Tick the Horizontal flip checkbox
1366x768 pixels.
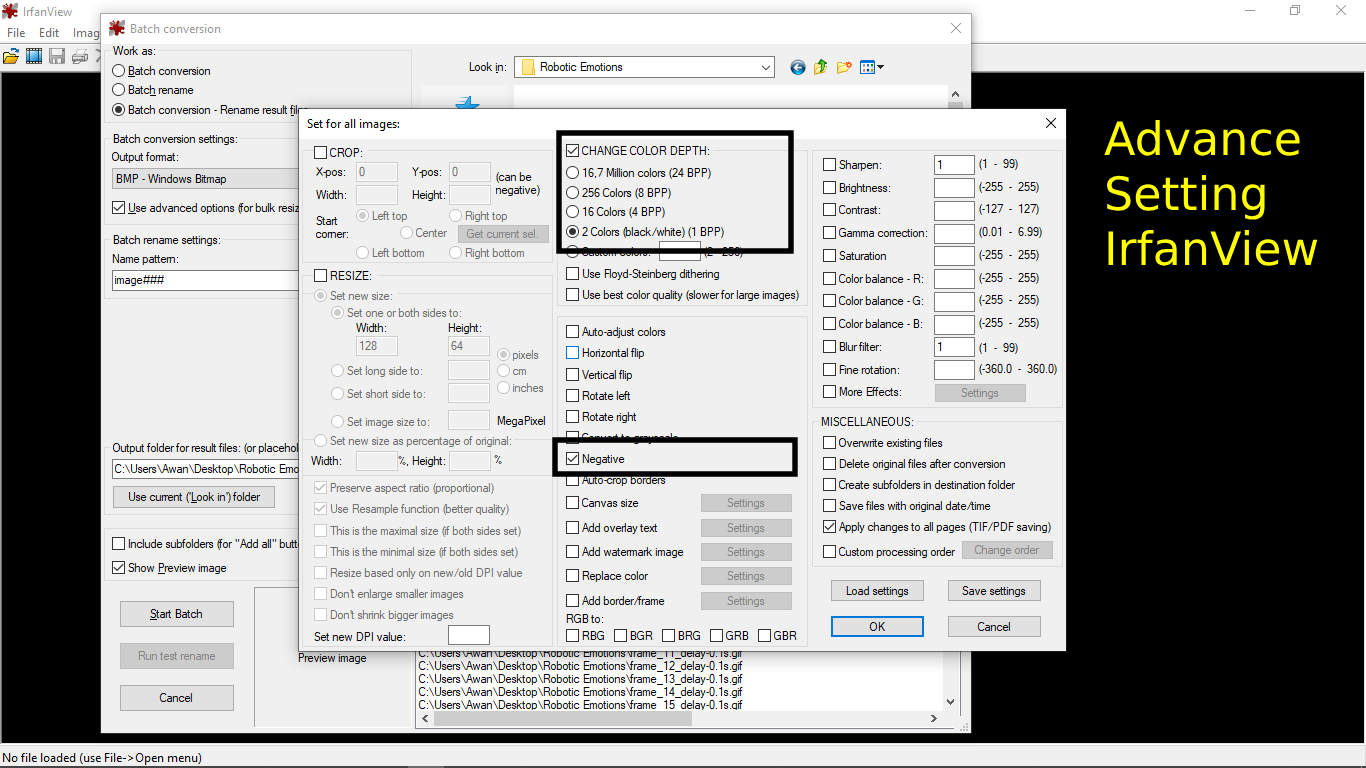click(572, 353)
